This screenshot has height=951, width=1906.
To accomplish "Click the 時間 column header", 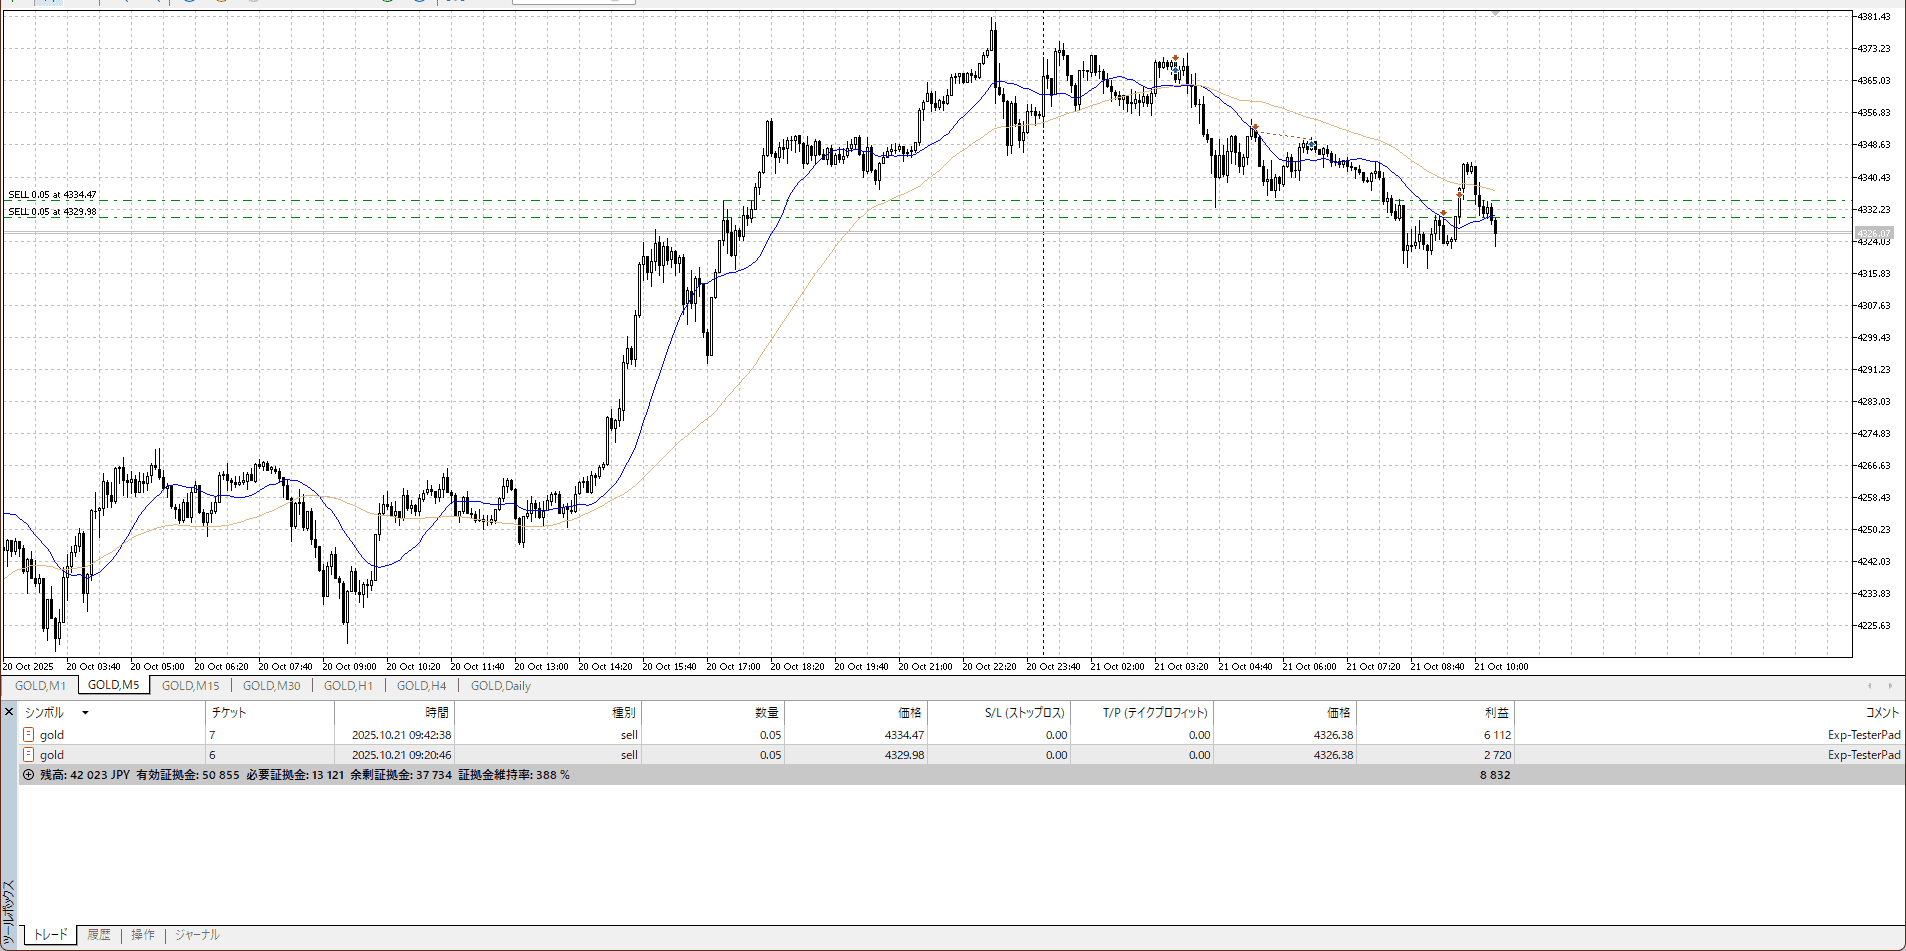I will pos(437,713).
